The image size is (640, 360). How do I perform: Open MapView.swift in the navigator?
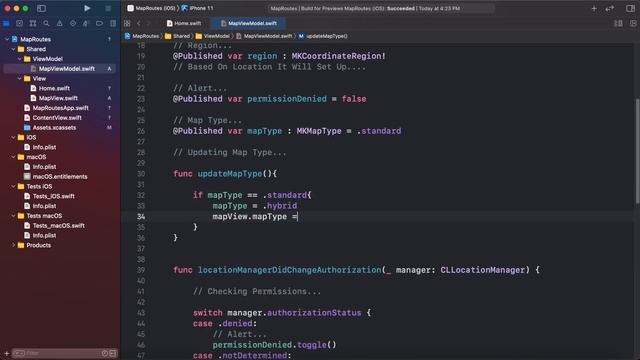pos(58,98)
